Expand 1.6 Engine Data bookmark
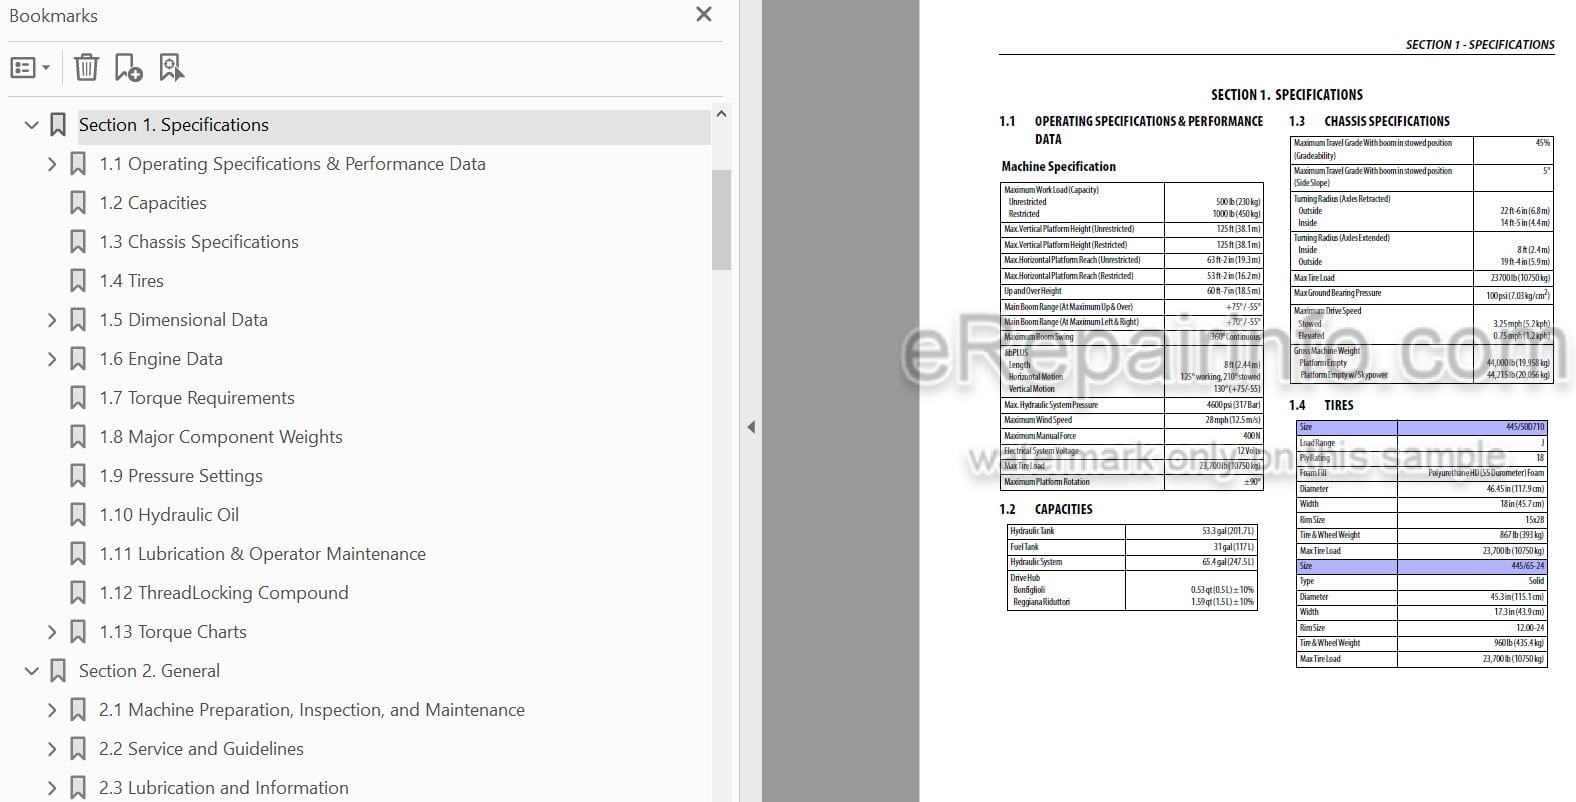The height and width of the screenshot is (802, 1576). [52, 359]
